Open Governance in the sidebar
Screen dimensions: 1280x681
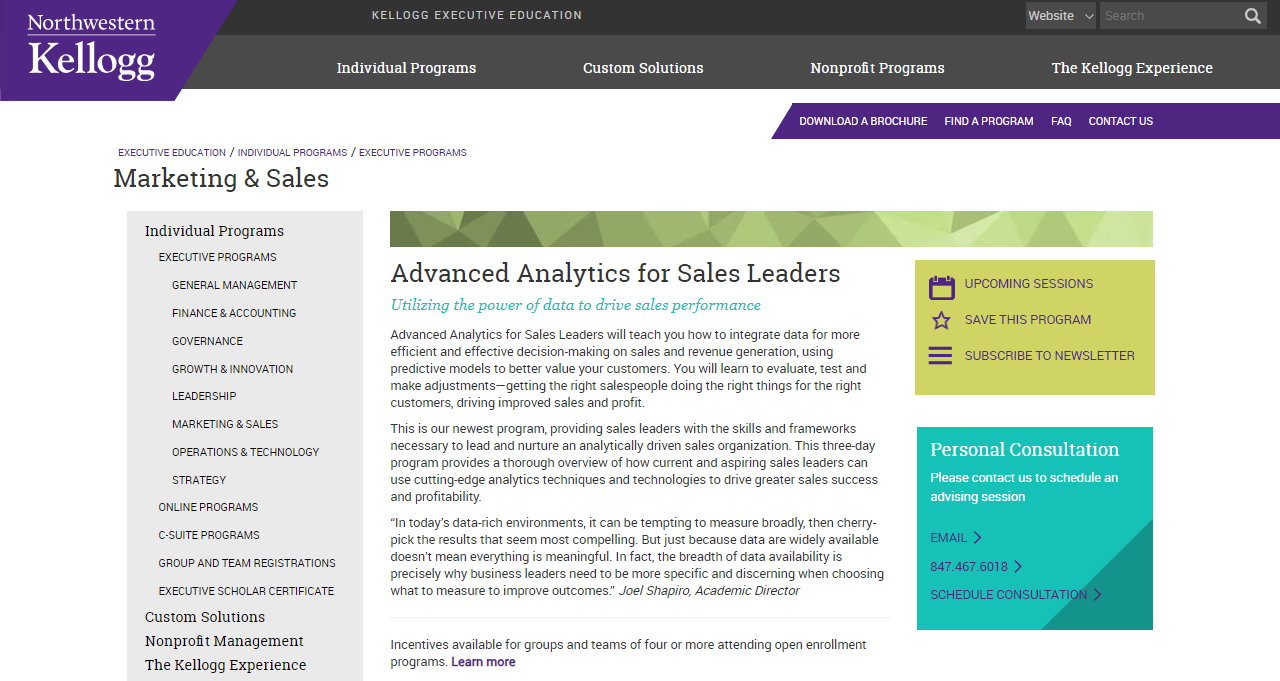207,341
